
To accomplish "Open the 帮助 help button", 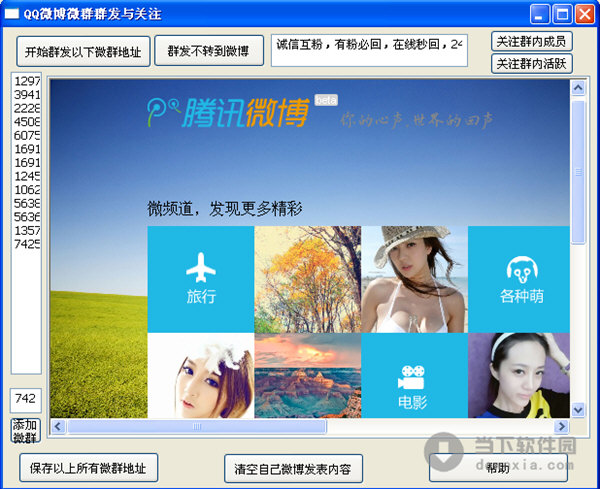I will coord(498,467).
